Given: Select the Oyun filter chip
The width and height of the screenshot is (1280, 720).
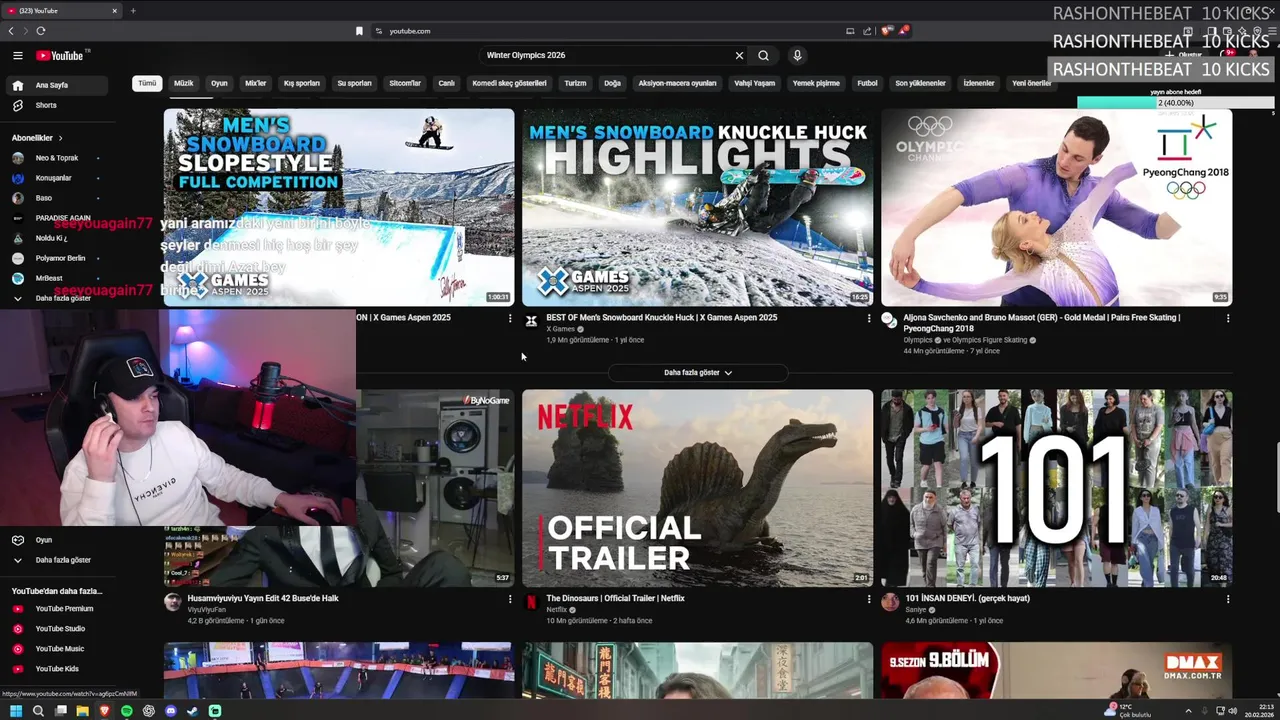Looking at the screenshot, I should (x=219, y=83).
